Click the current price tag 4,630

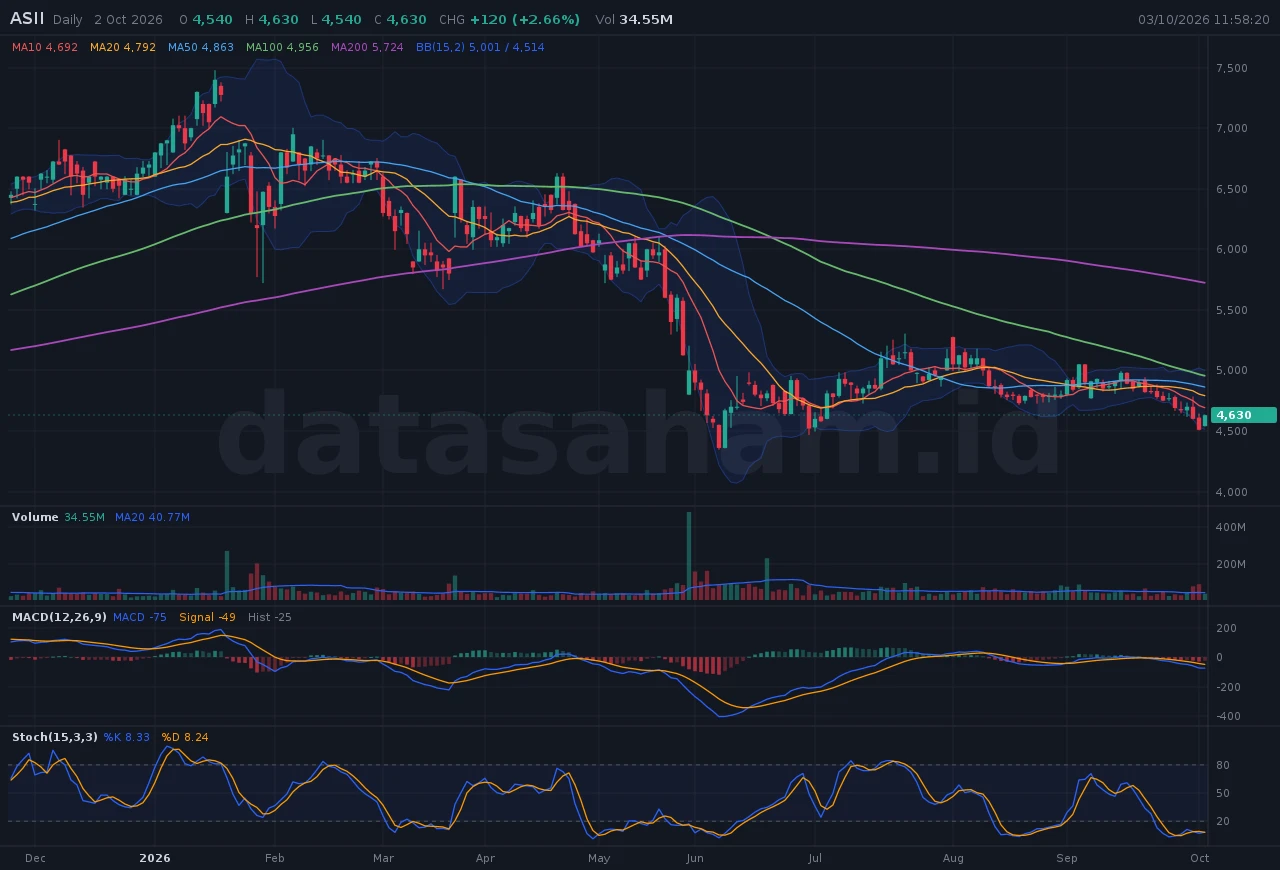coord(1244,415)
